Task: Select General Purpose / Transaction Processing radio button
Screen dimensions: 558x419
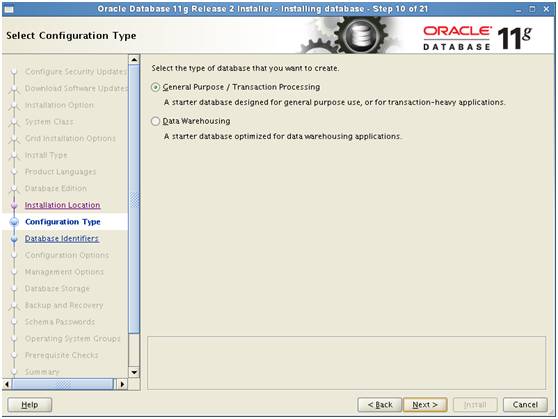Action: pos(156,87)
